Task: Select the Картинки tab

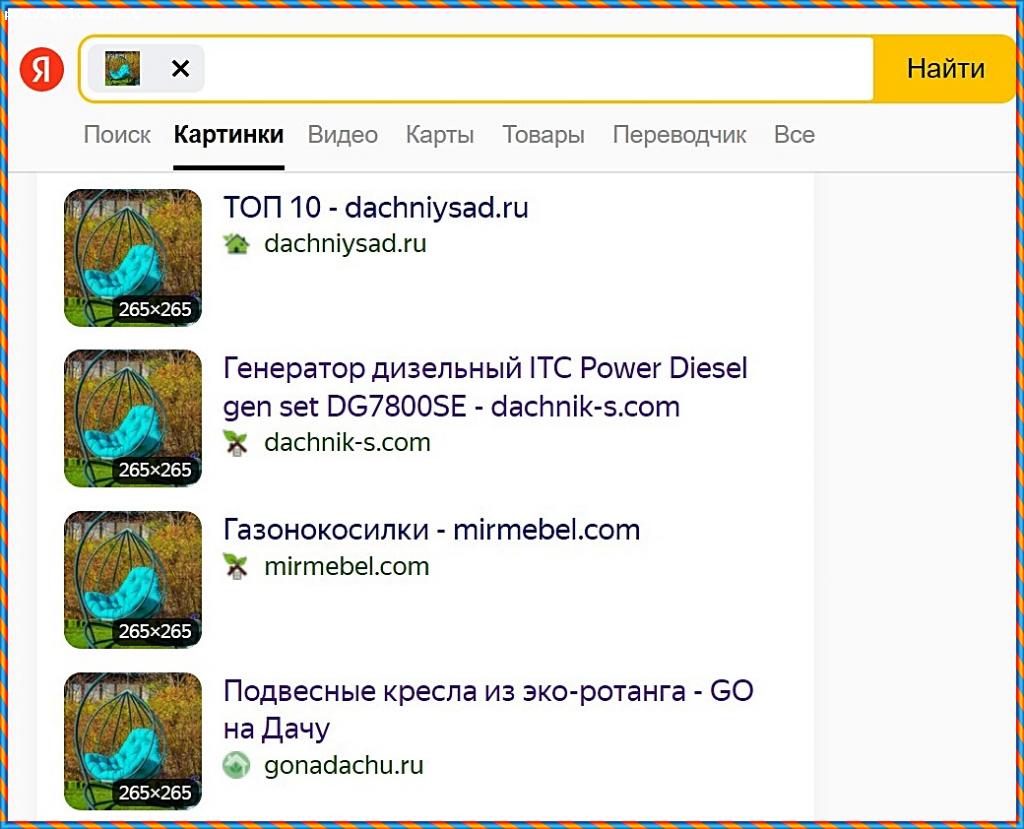Action: point(228,135)
